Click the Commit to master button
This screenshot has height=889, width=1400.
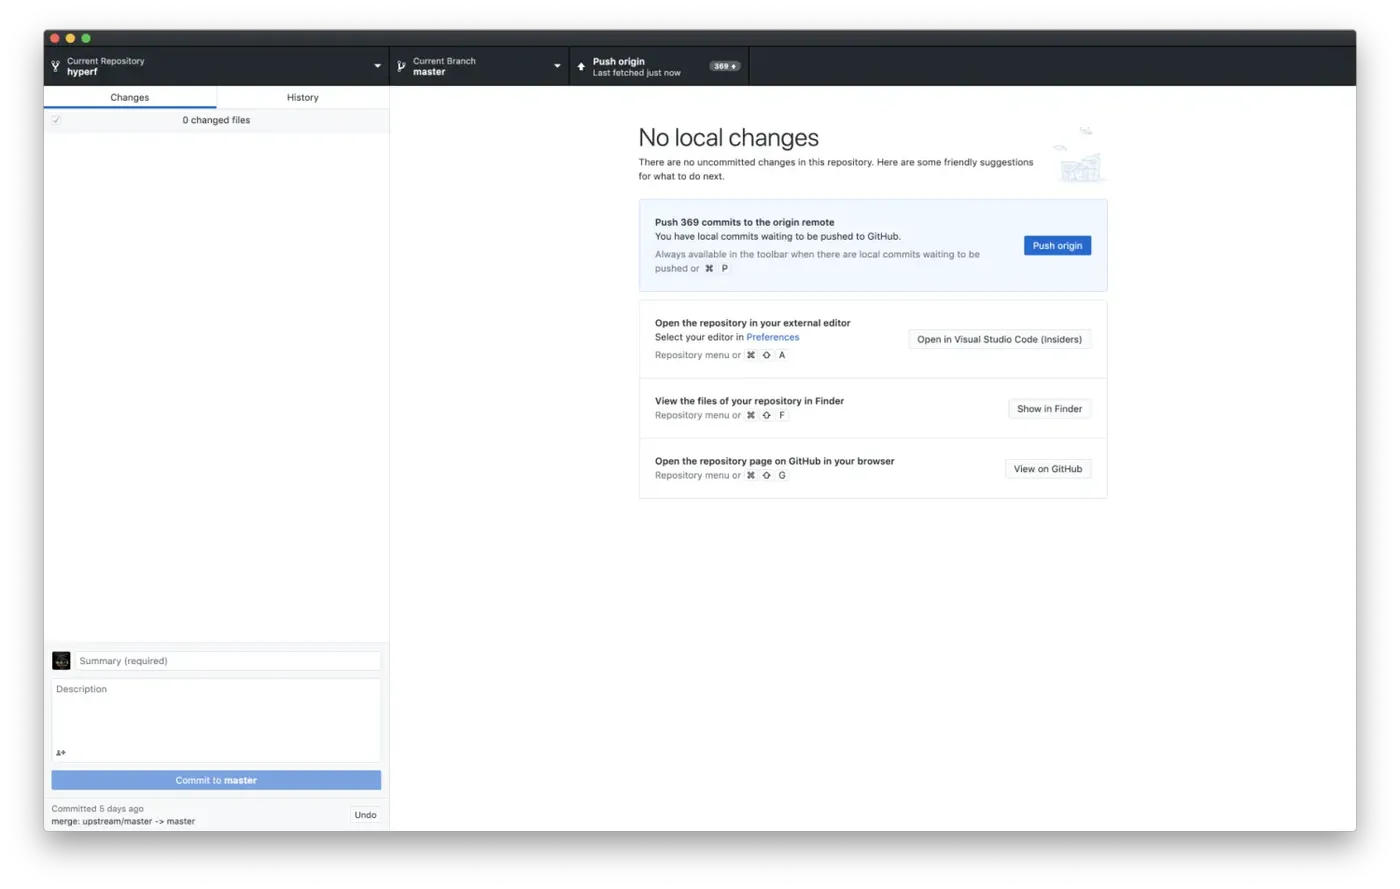[x=216, y=780]
